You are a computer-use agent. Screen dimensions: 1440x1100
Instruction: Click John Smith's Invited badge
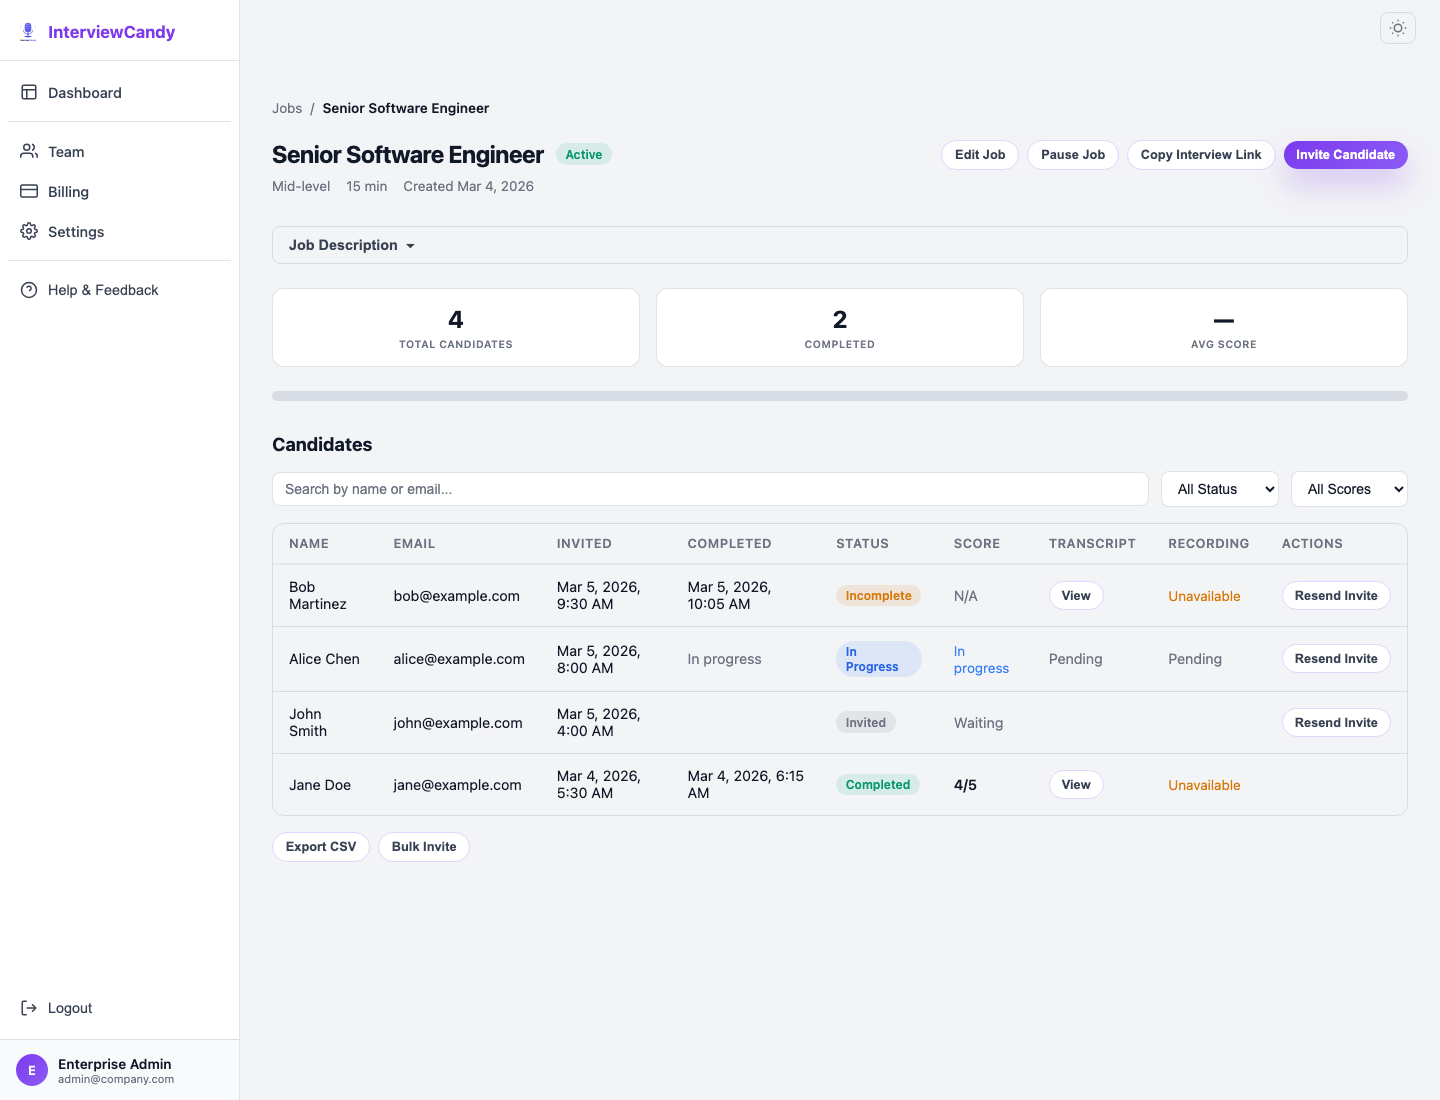pyautogui.click(x=866, y=722)
